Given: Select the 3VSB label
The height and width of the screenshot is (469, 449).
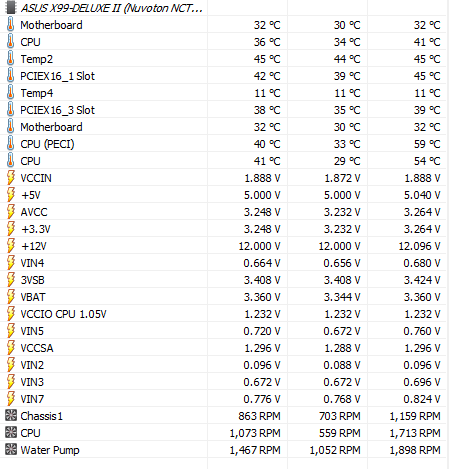Looking at the screenshot, I should click(x=32, y=280).
